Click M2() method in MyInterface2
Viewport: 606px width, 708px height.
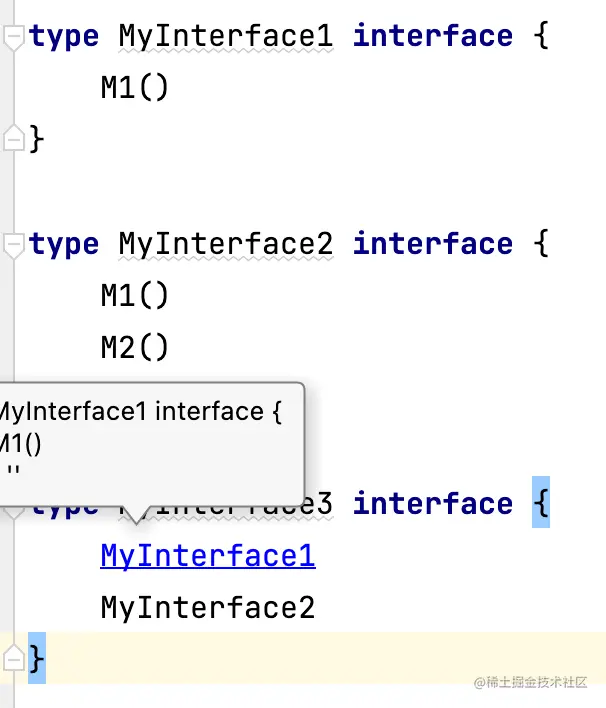[135, 348]
